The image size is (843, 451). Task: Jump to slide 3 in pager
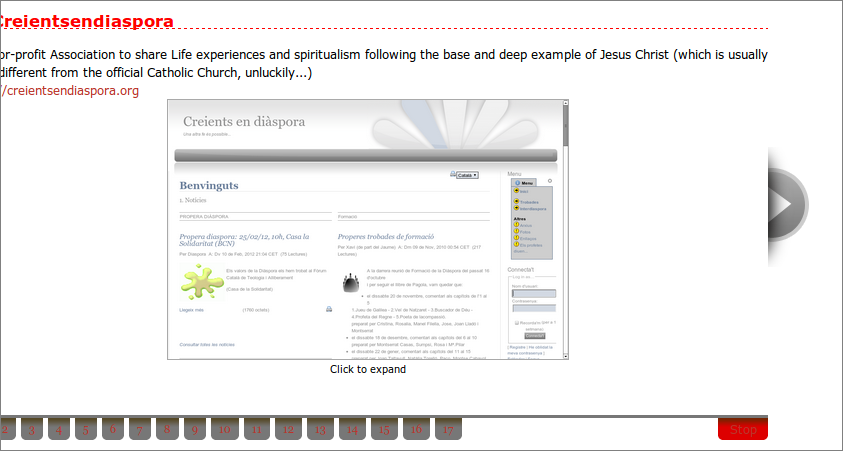coord(32,430)
